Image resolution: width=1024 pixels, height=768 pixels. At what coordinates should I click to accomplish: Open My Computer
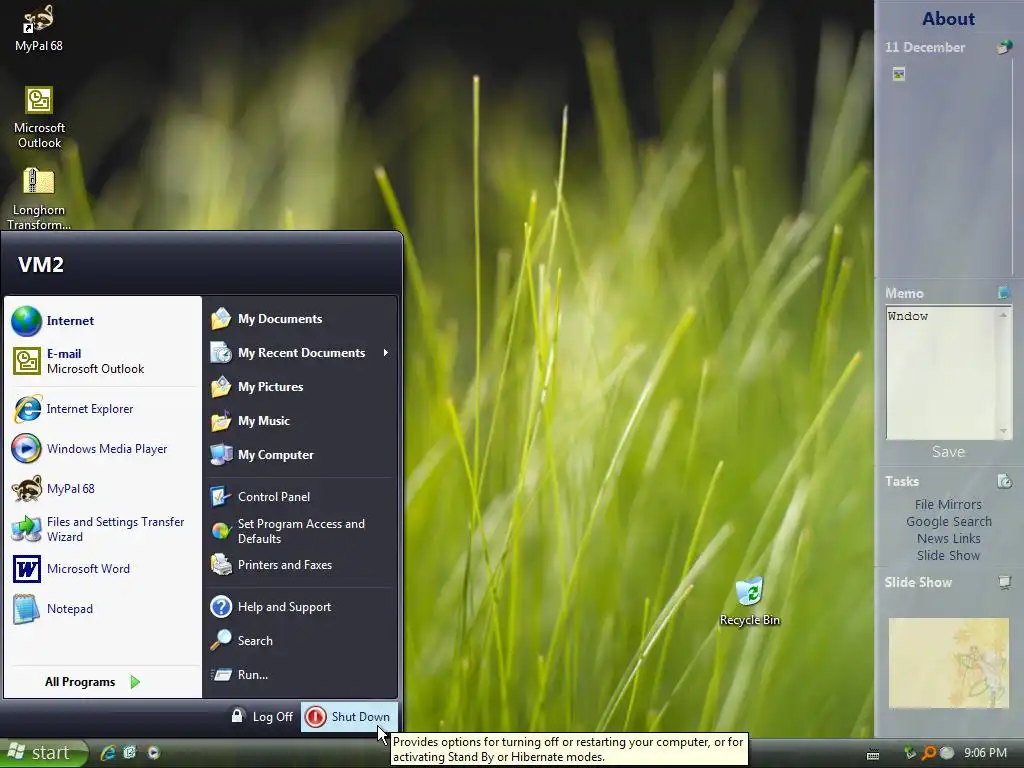[302, 455]
